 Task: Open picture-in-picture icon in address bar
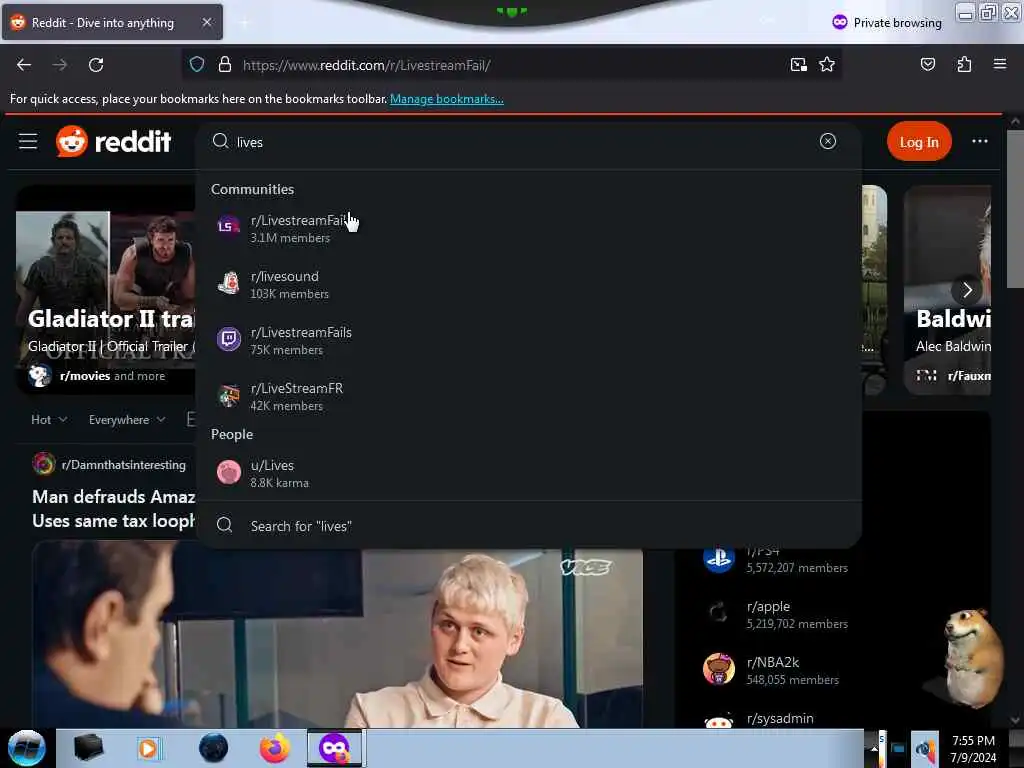coord(798,65)
